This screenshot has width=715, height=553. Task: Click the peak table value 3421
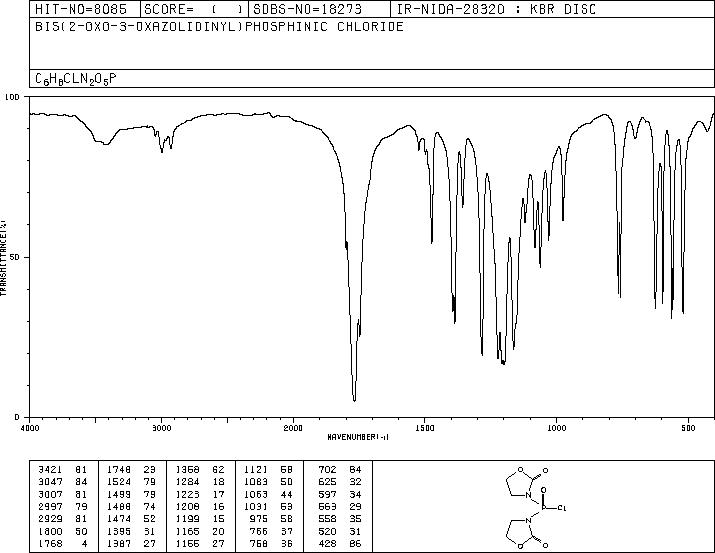coord(50,470)
